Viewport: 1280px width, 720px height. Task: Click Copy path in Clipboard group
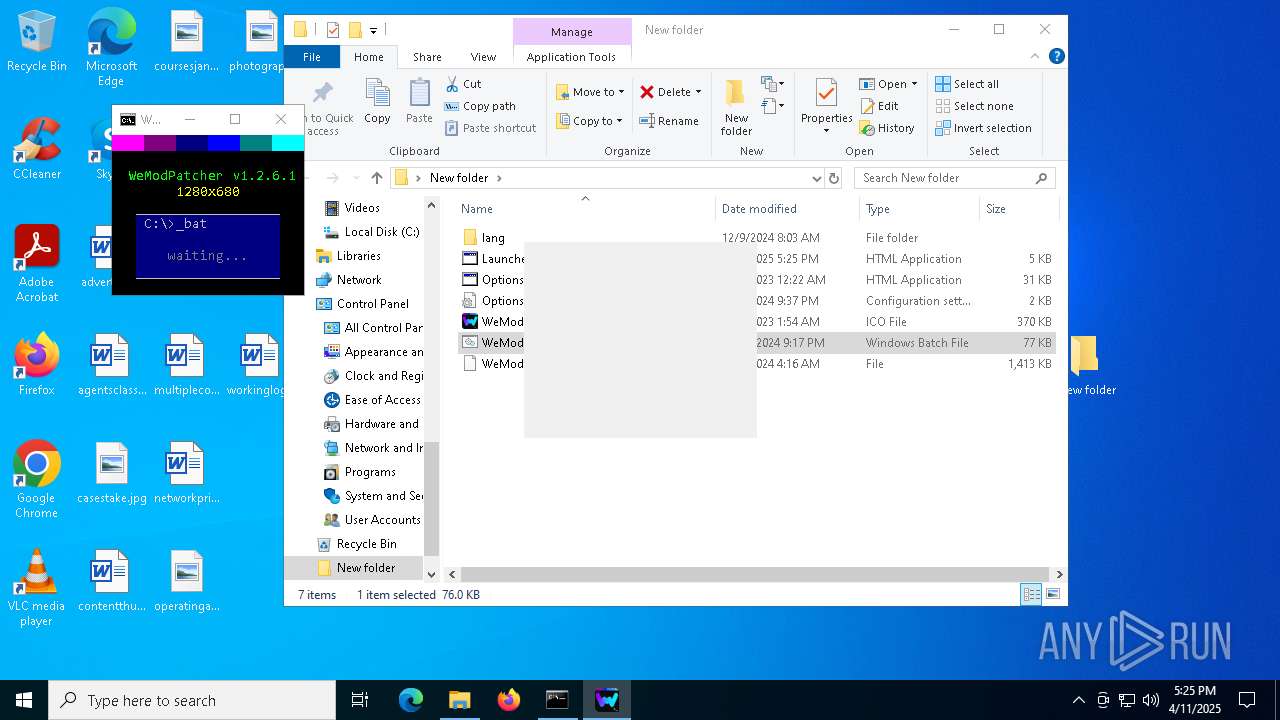click(x=479, y=106)
